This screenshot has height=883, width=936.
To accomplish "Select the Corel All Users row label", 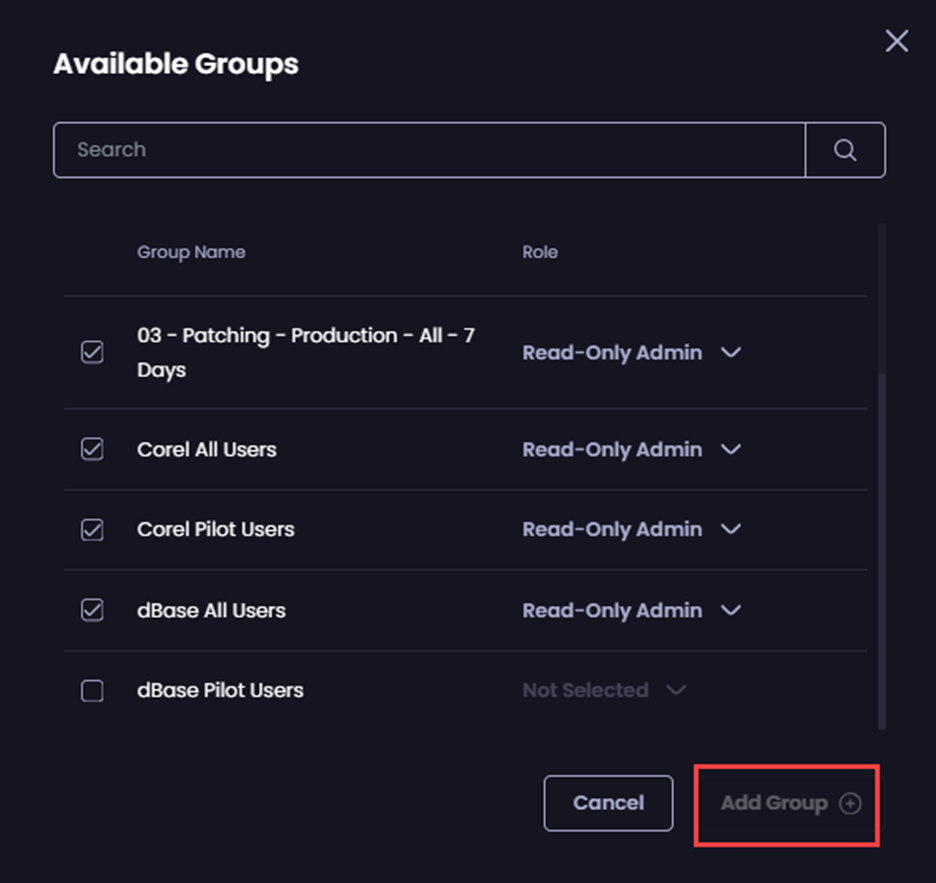I will [x=206, y=449].
